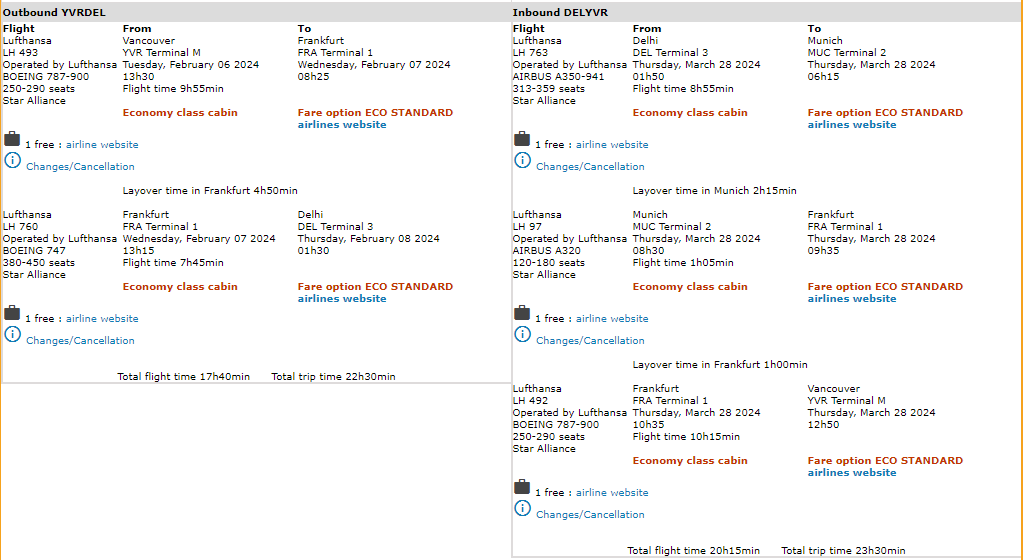The width and height of the screenshot is (1023, 560).
Task: Open Changes/Cancellation for Munich to Frankfurt flight
Action: click(x=590, y=341)
